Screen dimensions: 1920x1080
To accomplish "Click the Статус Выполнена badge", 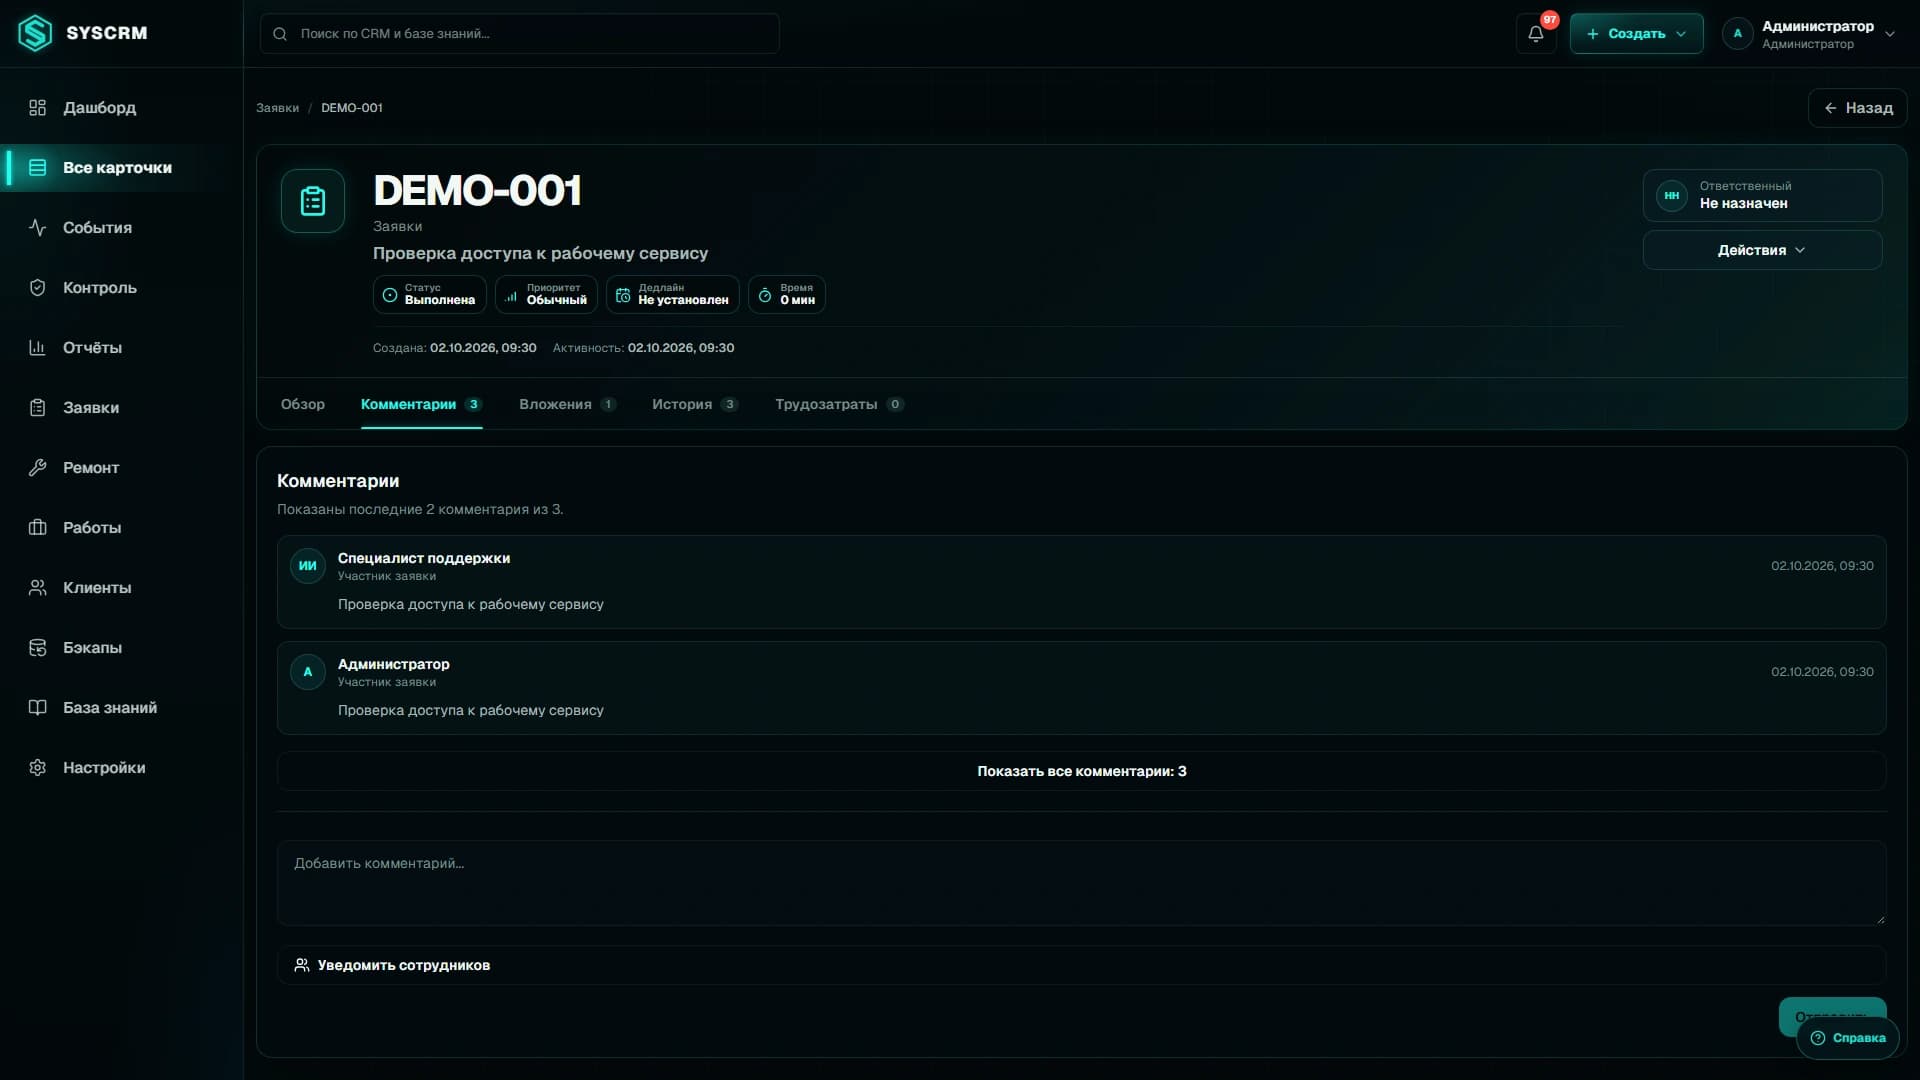I will point(430,295).
